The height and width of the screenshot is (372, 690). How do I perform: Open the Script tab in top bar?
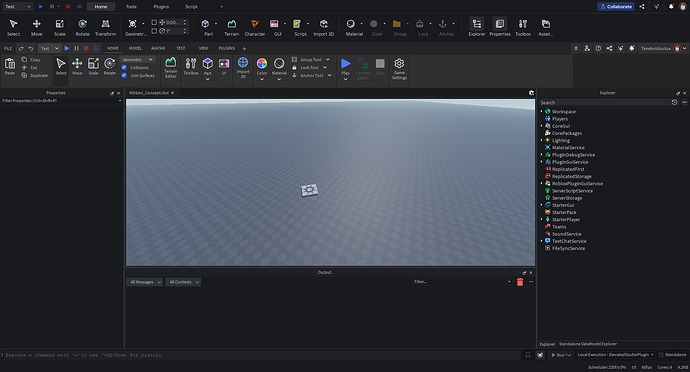[x=191, y=7]
